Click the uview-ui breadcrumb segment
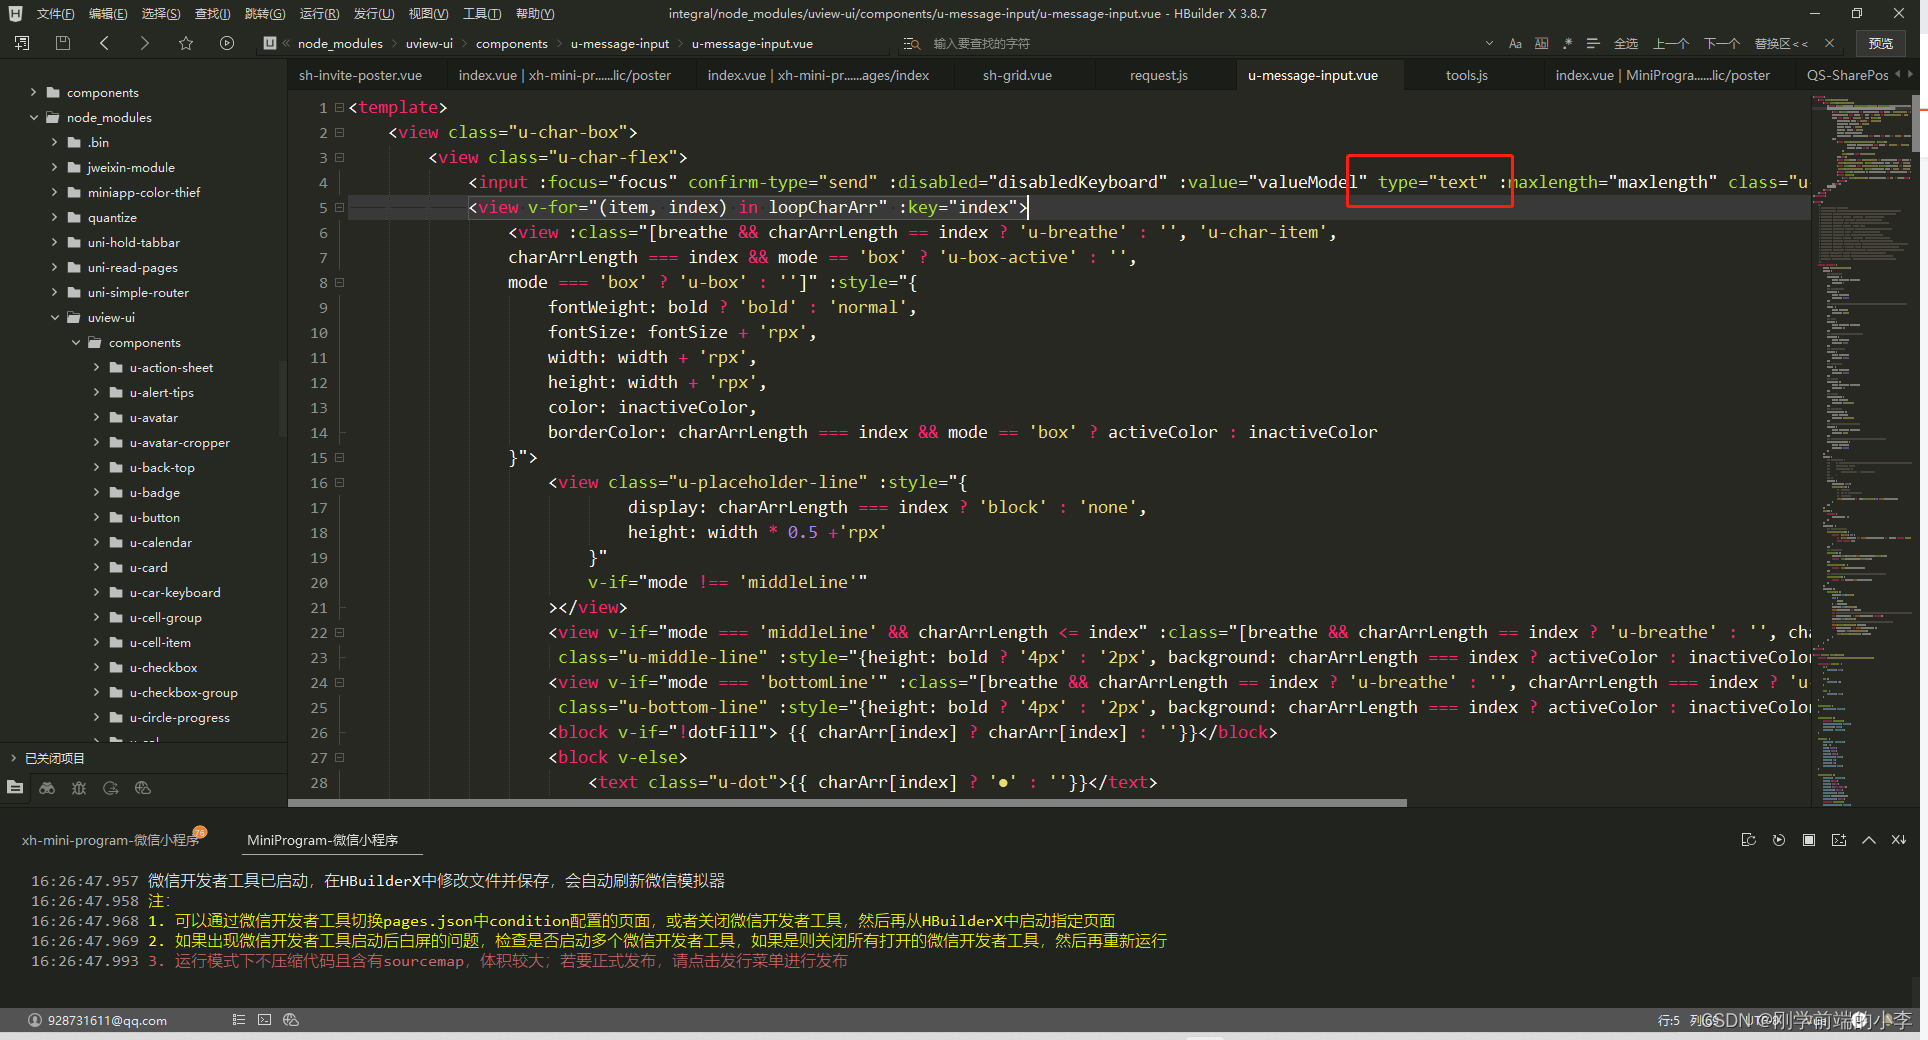This screenshot has width=1928, height=1040. coord(429,43)
